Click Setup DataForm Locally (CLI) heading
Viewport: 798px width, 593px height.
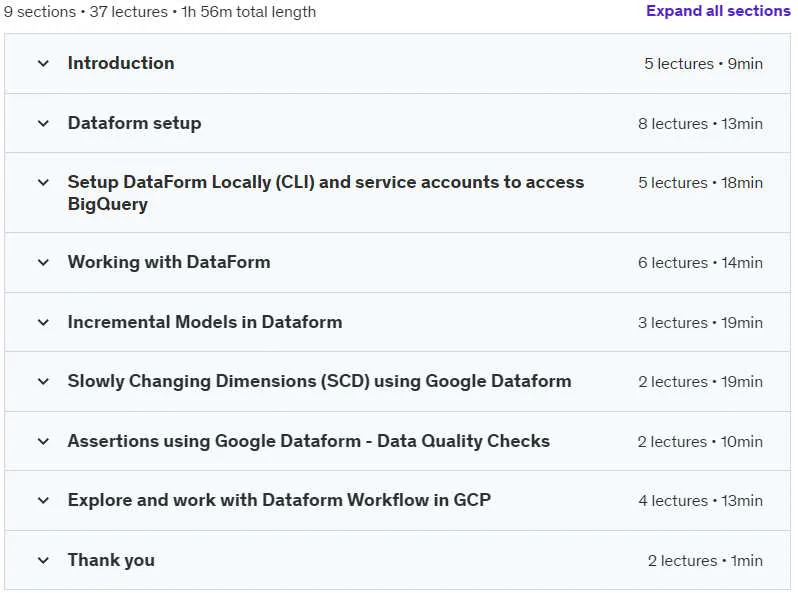point(326,193)
